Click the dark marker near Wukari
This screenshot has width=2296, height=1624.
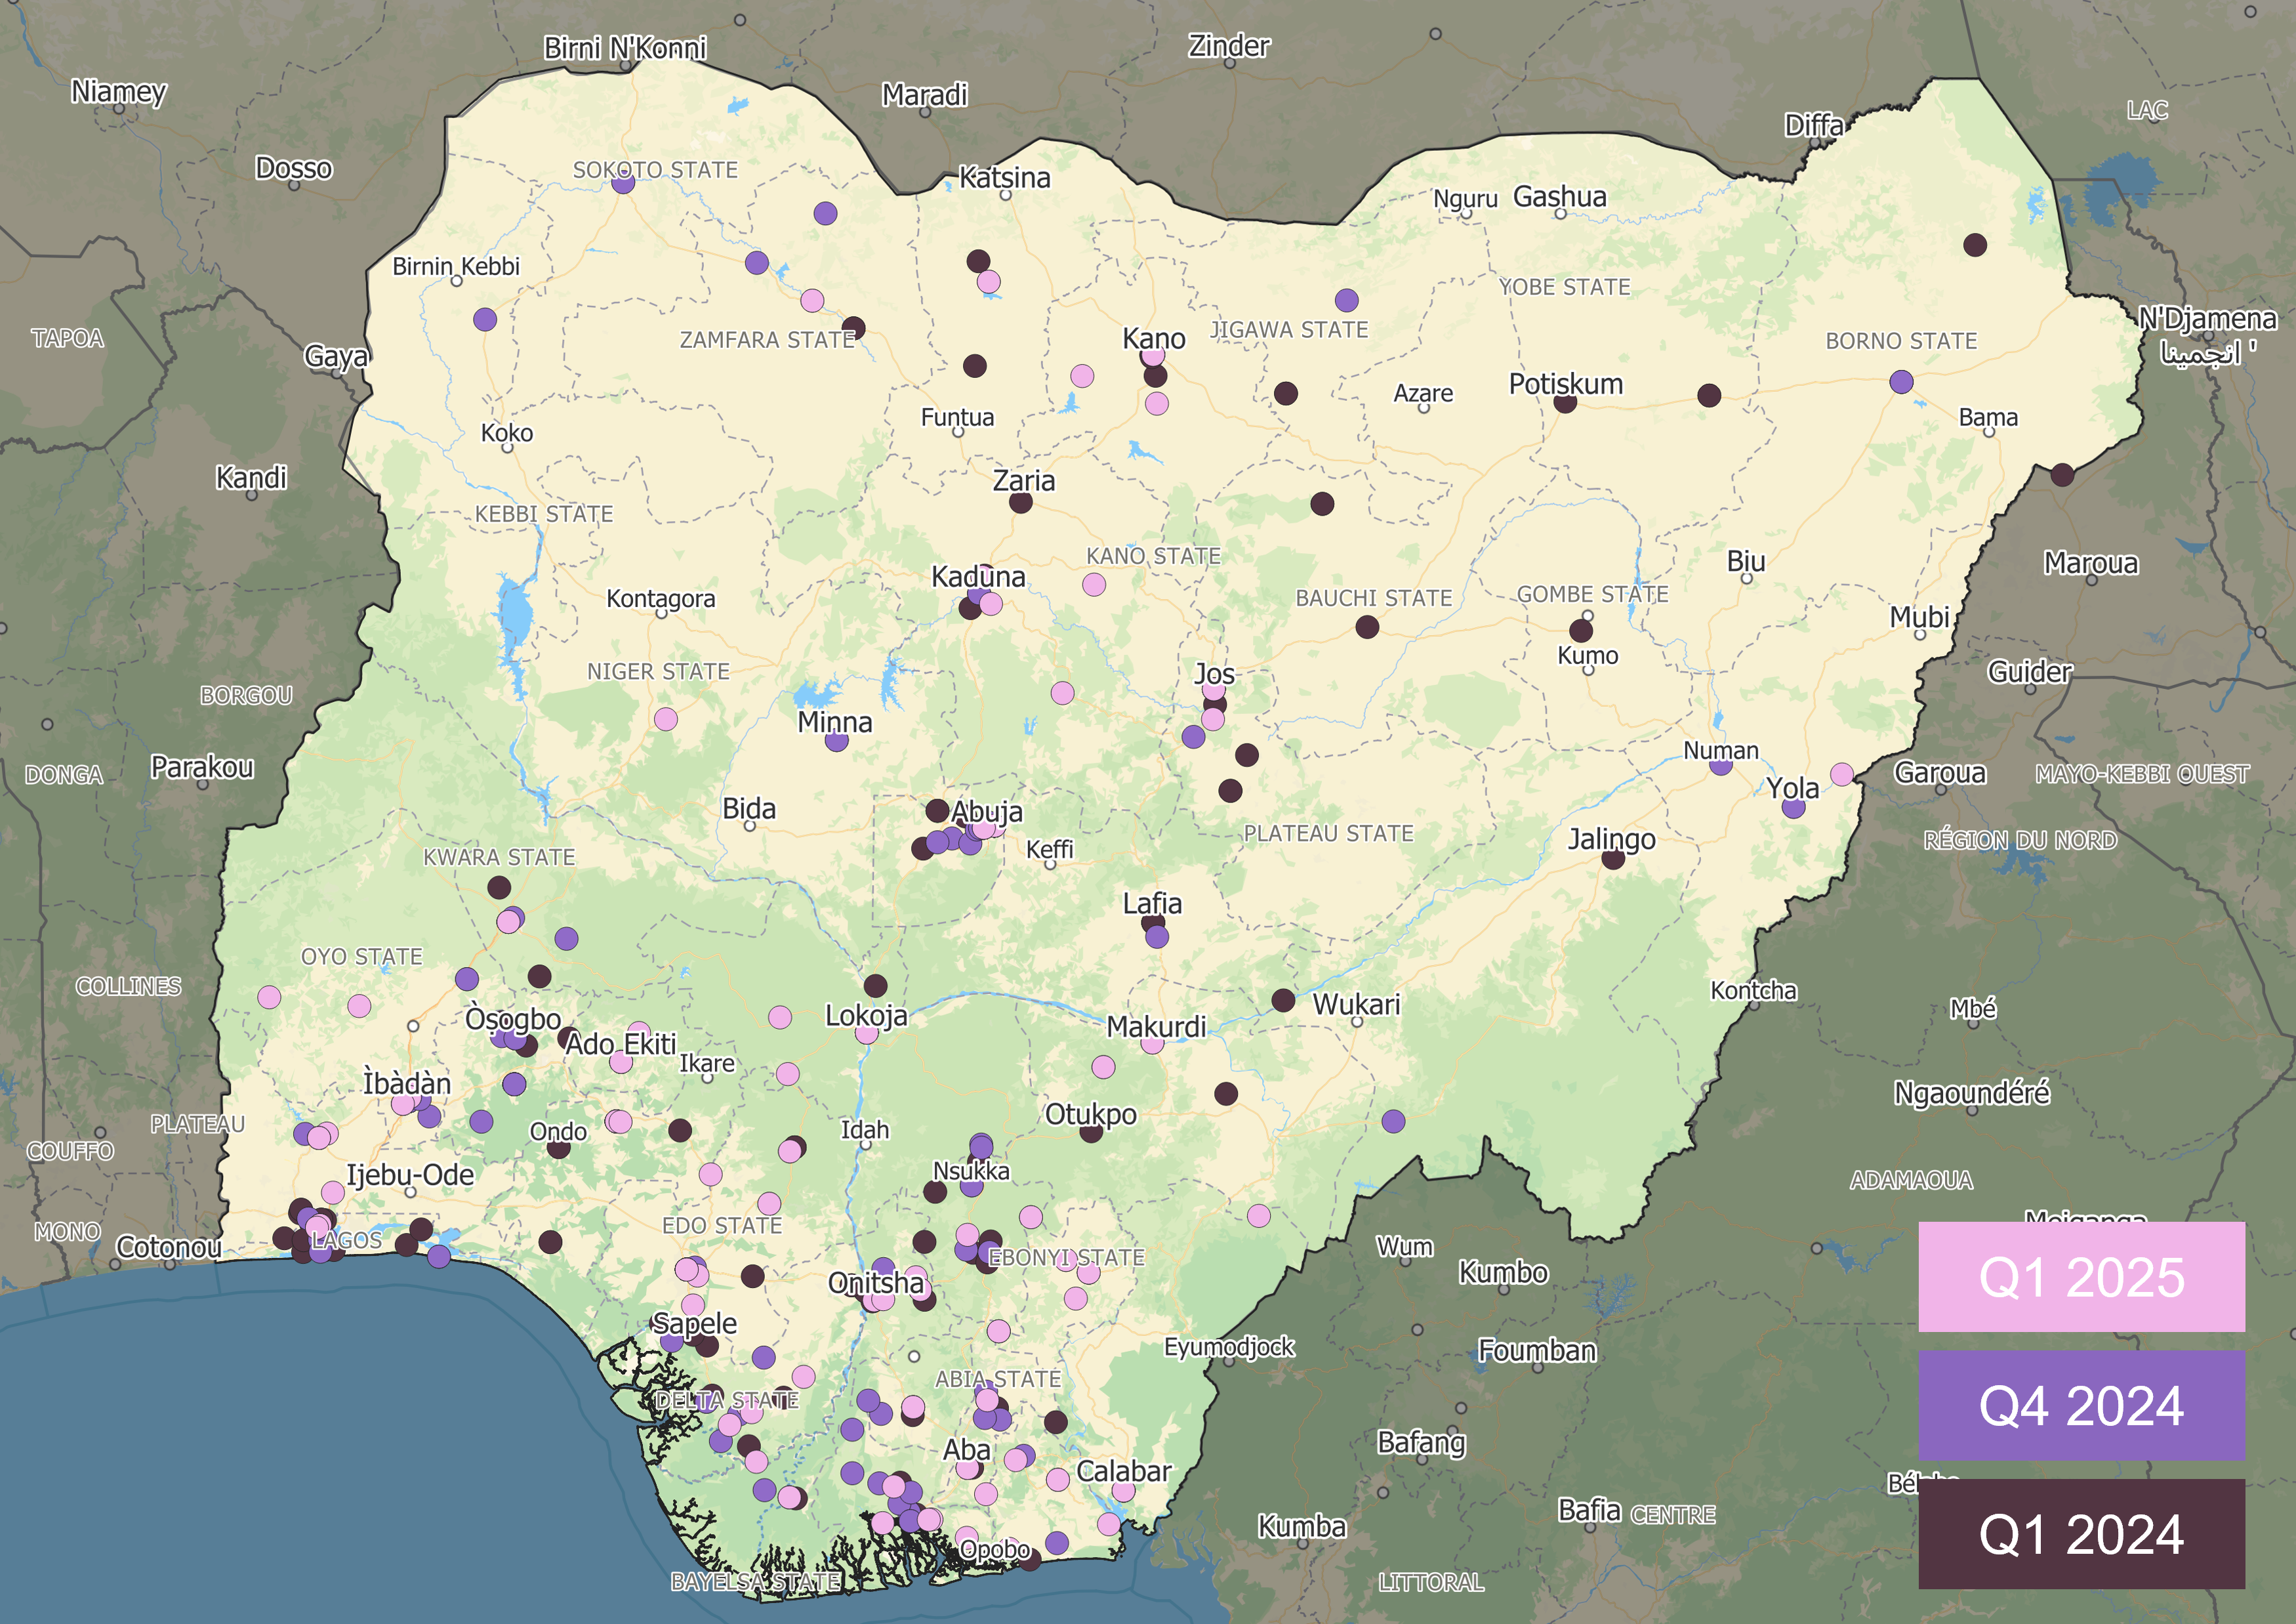(1284, 1000)
